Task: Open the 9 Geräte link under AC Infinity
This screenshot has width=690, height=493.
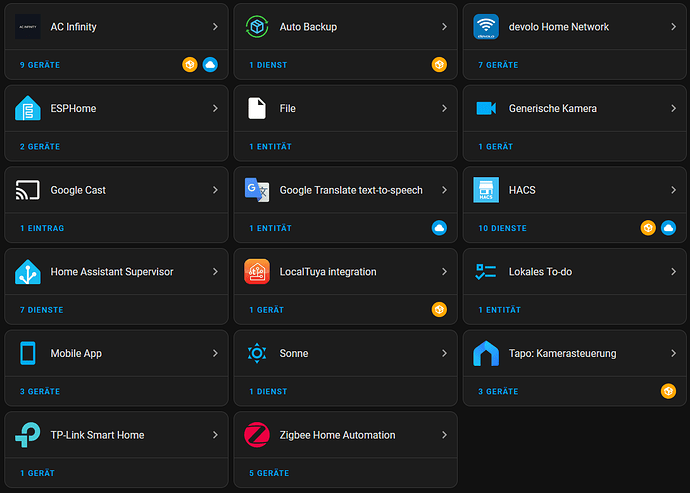Action: 40,65
